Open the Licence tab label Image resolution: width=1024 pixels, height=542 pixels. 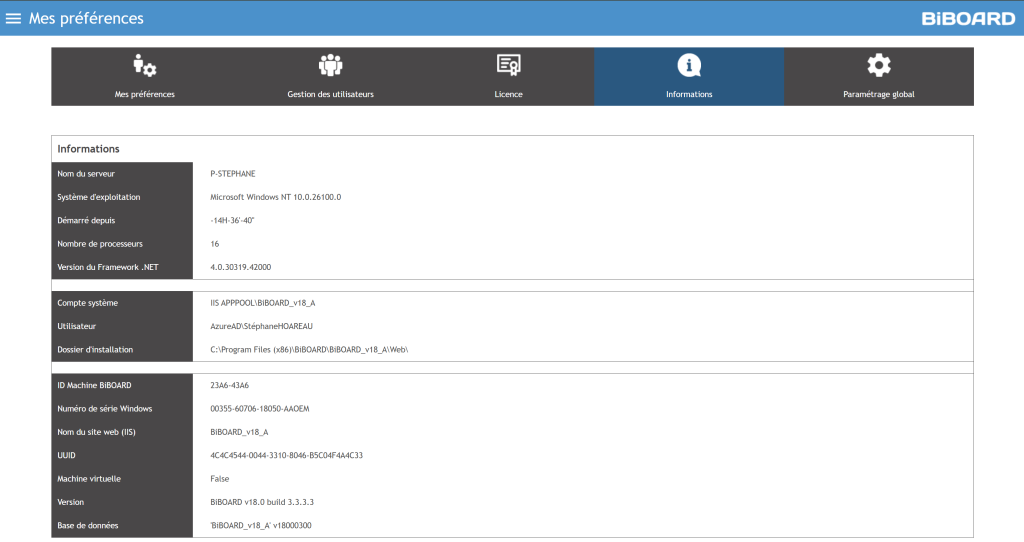(508, 94)
